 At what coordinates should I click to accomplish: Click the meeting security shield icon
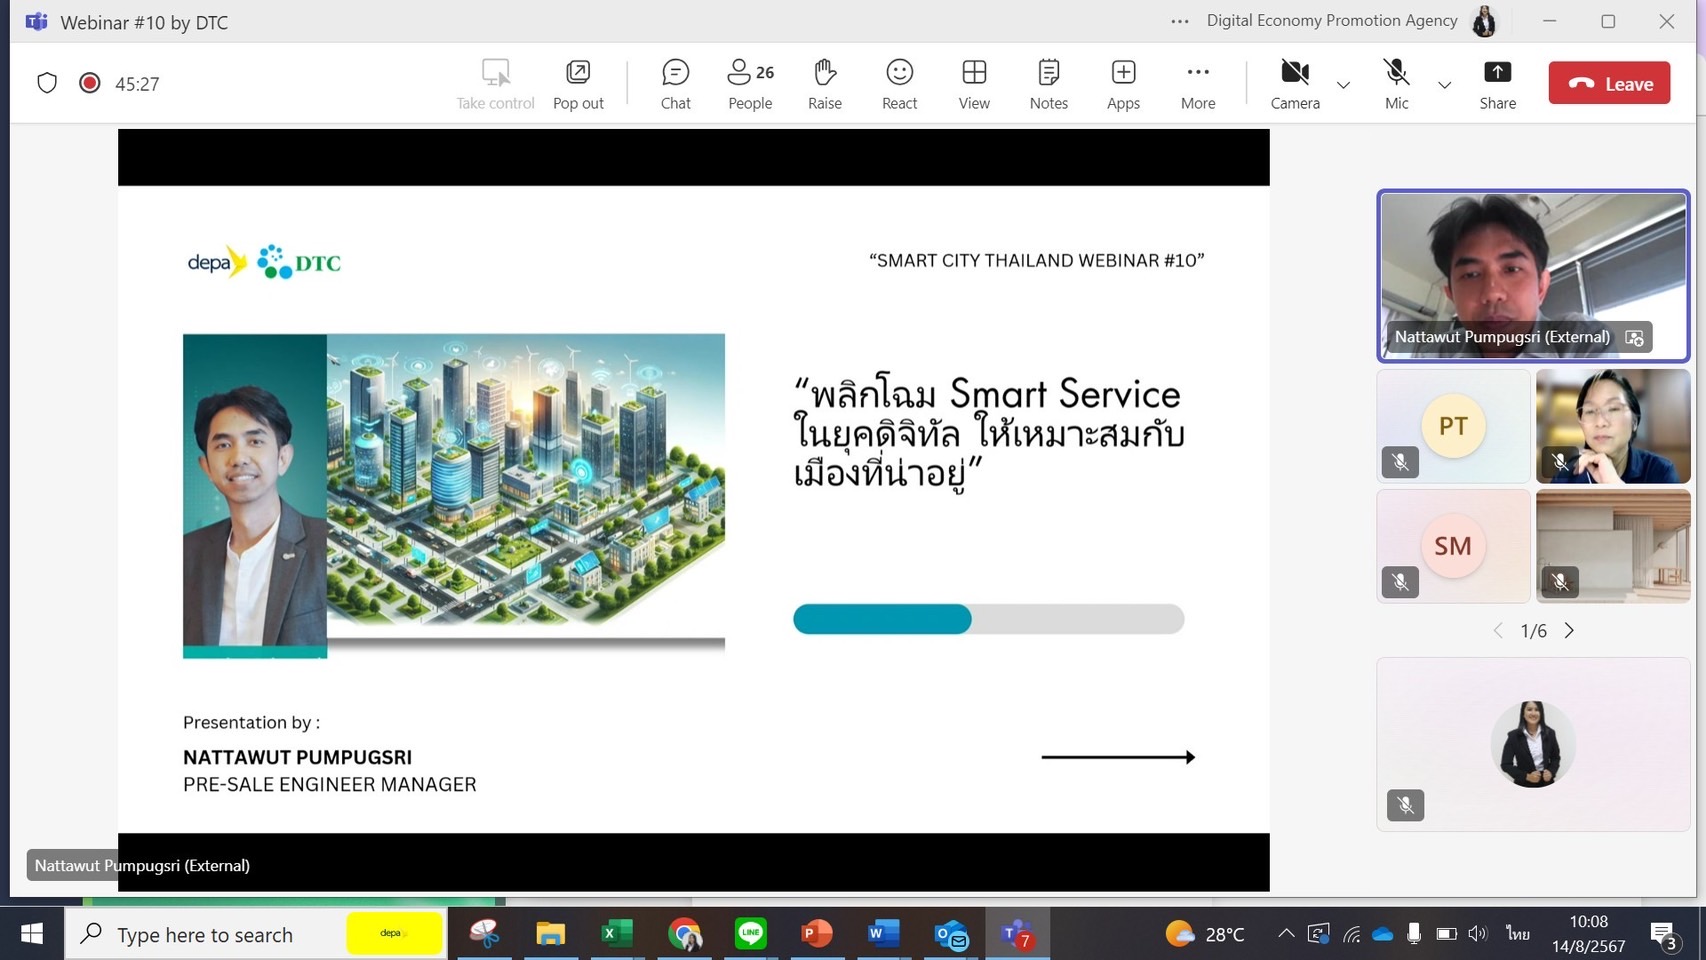(47, 83)
